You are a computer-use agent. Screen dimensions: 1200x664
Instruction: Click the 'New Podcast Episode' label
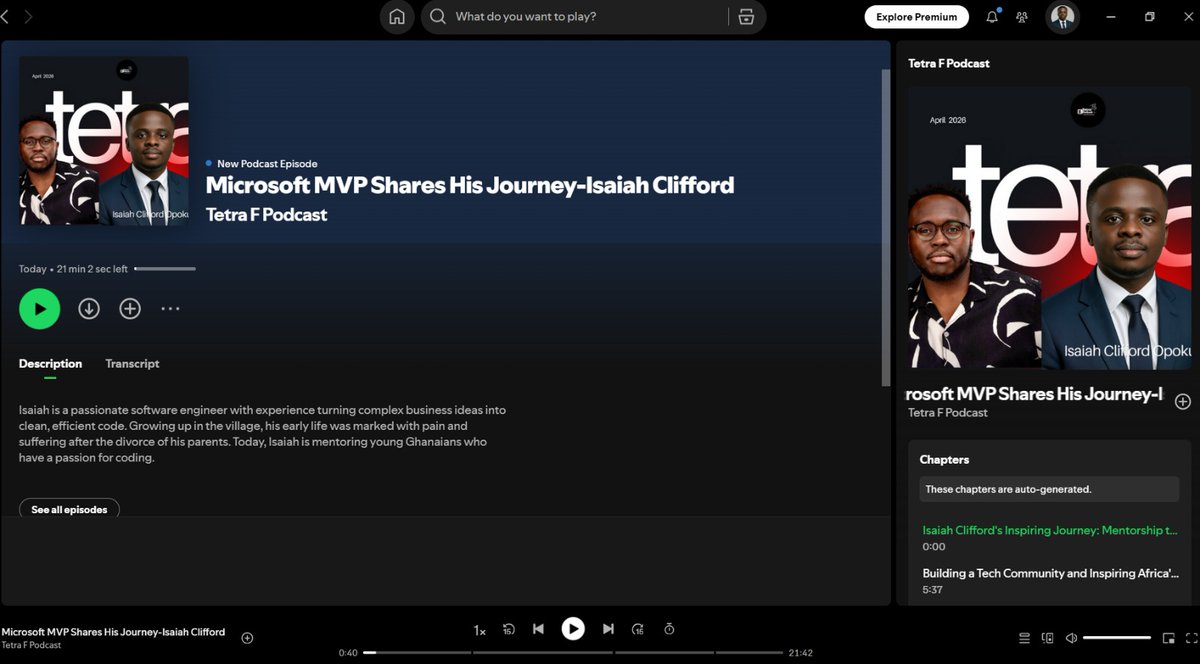pyautogui.click(x=267, y=164)
